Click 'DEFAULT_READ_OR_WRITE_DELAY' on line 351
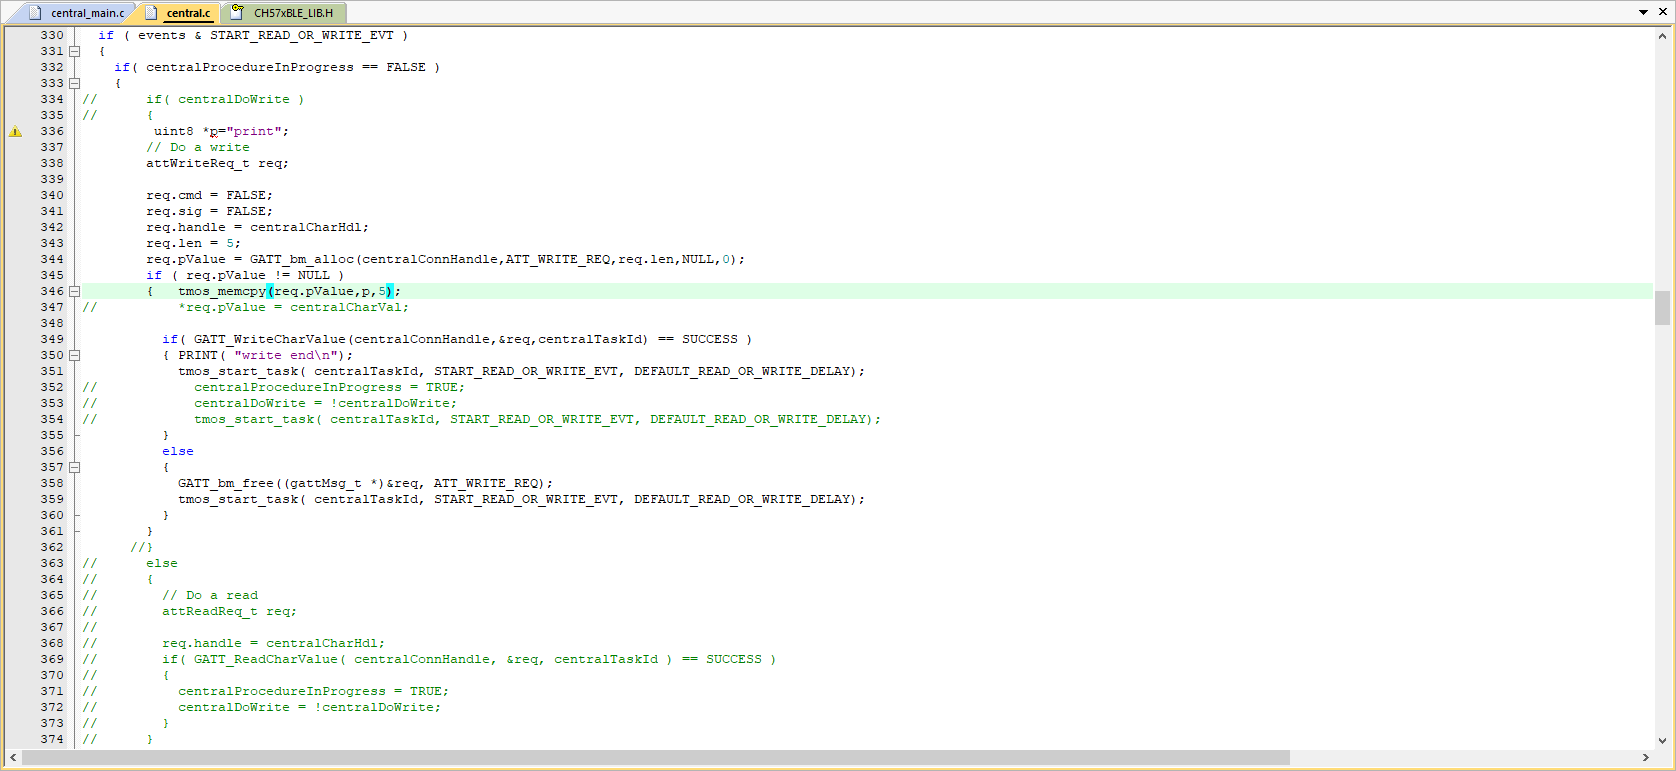Viewport: 1676px width, 771px height. [742, 371]
